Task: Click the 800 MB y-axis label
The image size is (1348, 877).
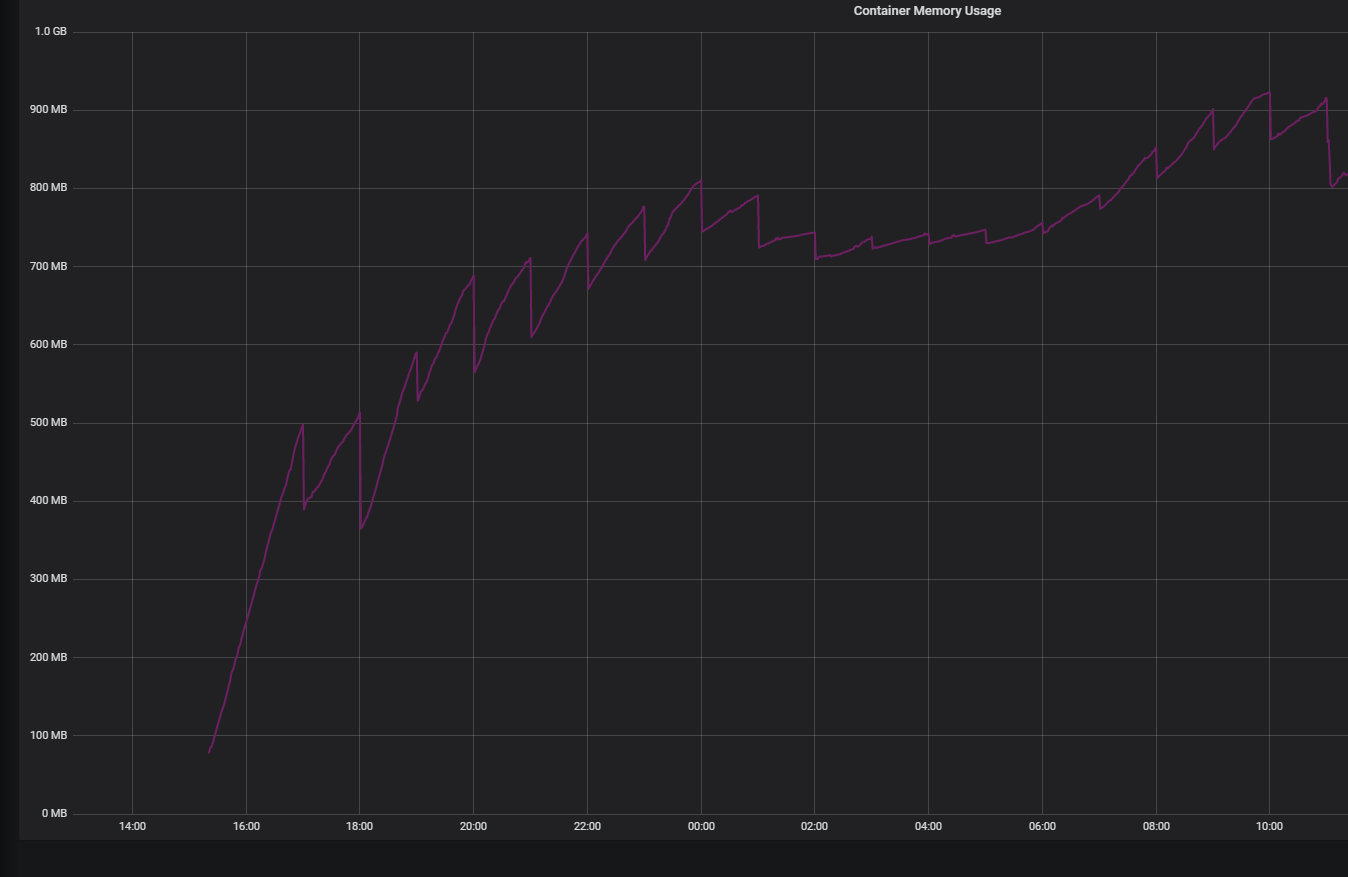Action: pyautogui.click(x=47, y=186)
